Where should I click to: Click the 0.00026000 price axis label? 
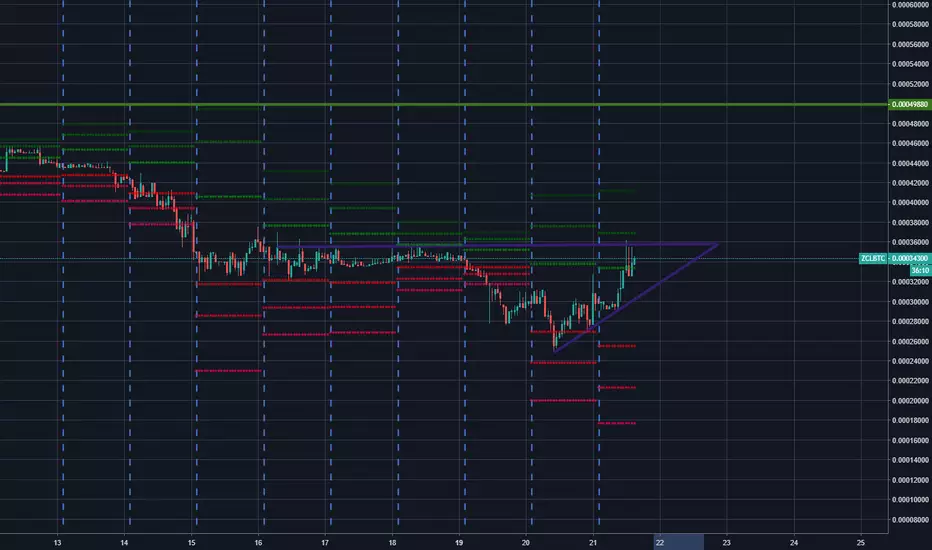coord(909,341)
